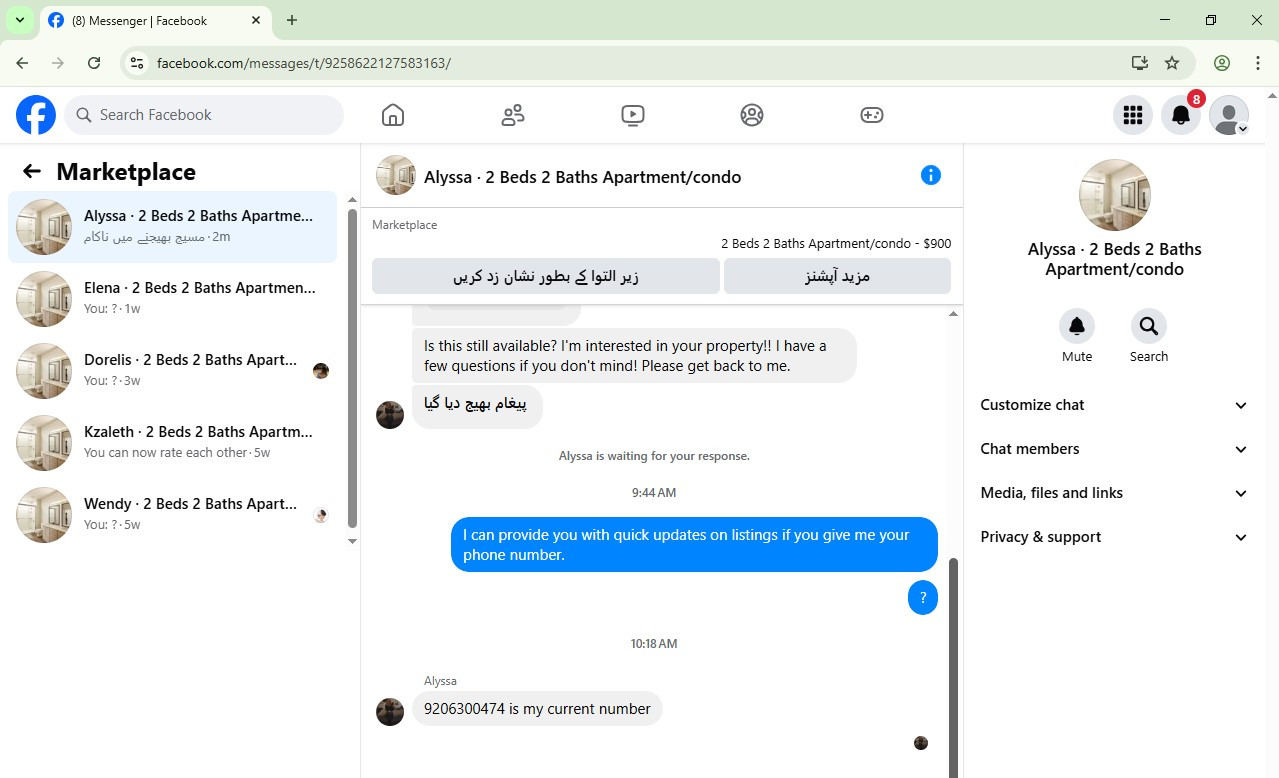The height and width of the screenshot is (778, 1279).
Task: Open the Chrome three-dot menu
Action: 1258,63
